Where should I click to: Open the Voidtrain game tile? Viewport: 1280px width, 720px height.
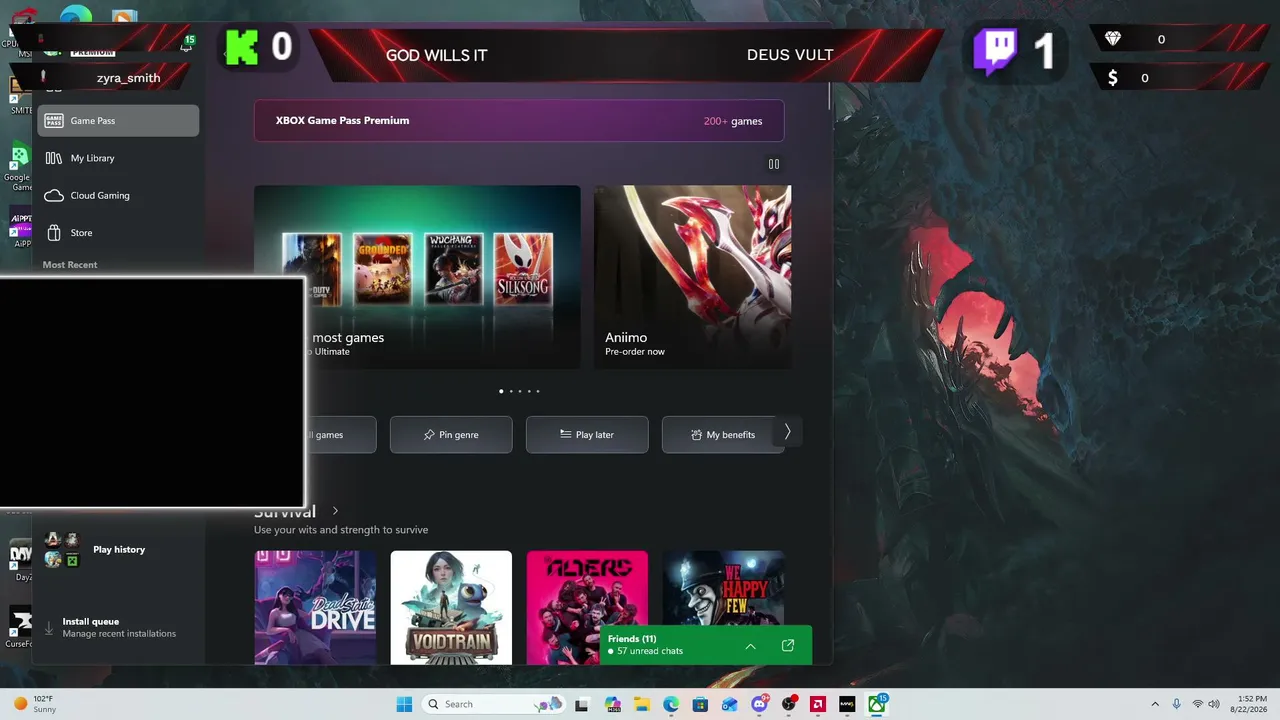click(451, 607)
